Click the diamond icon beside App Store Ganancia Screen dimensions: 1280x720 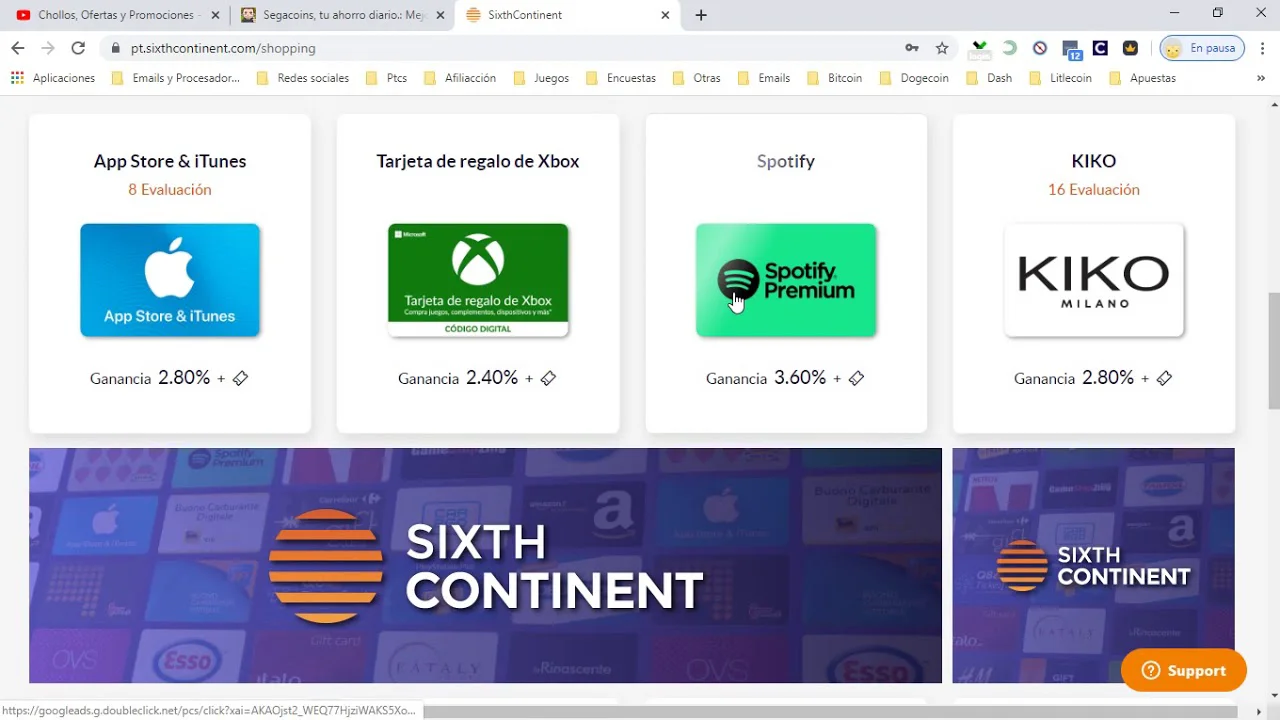[x=240, y=378]
